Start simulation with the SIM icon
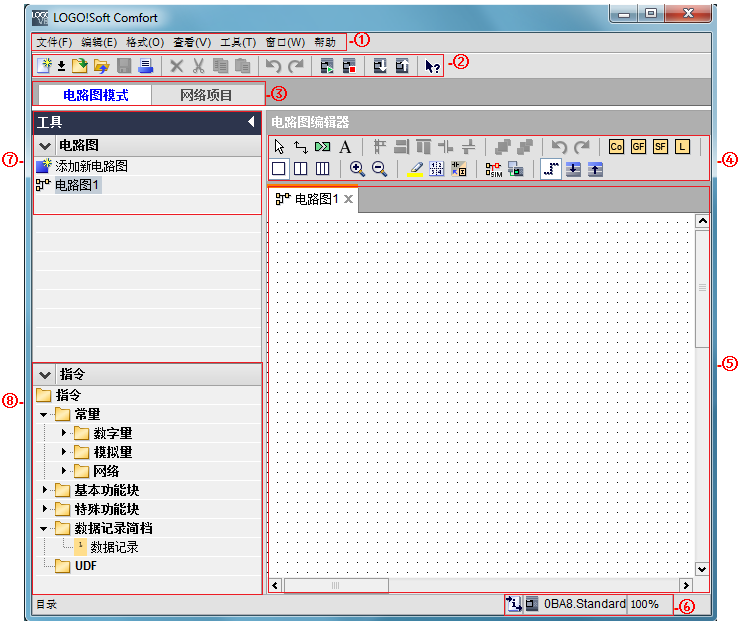 494,169
